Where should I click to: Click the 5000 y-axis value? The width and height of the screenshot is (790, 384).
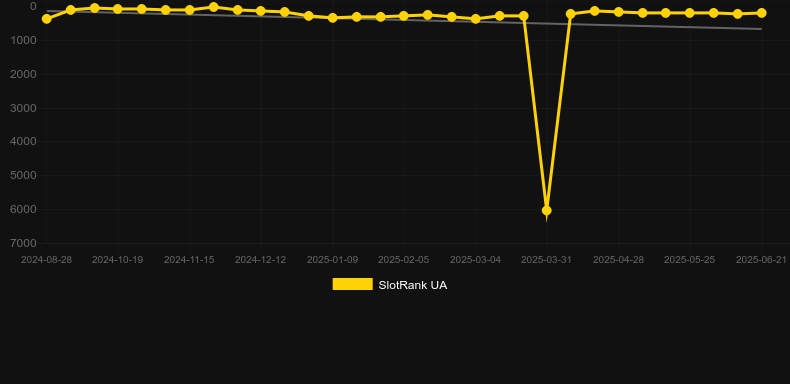tap(23, 175)
